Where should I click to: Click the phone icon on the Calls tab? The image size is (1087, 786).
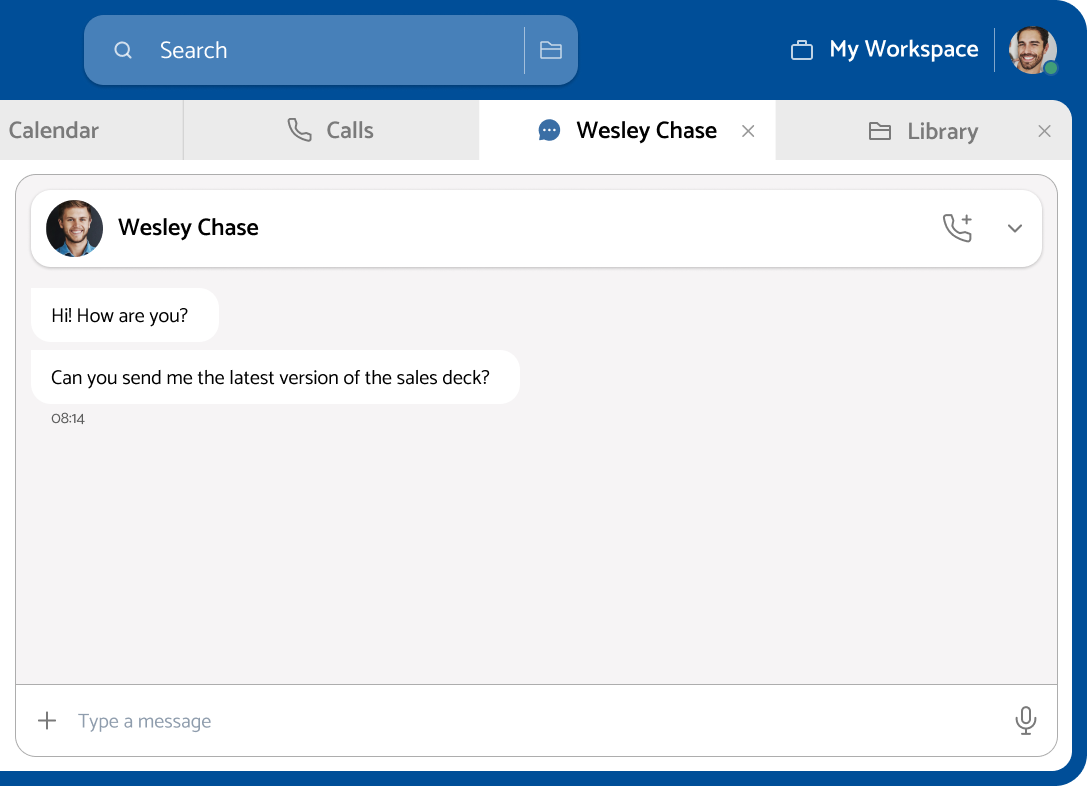pyautogui.click(x=299, y=131)
